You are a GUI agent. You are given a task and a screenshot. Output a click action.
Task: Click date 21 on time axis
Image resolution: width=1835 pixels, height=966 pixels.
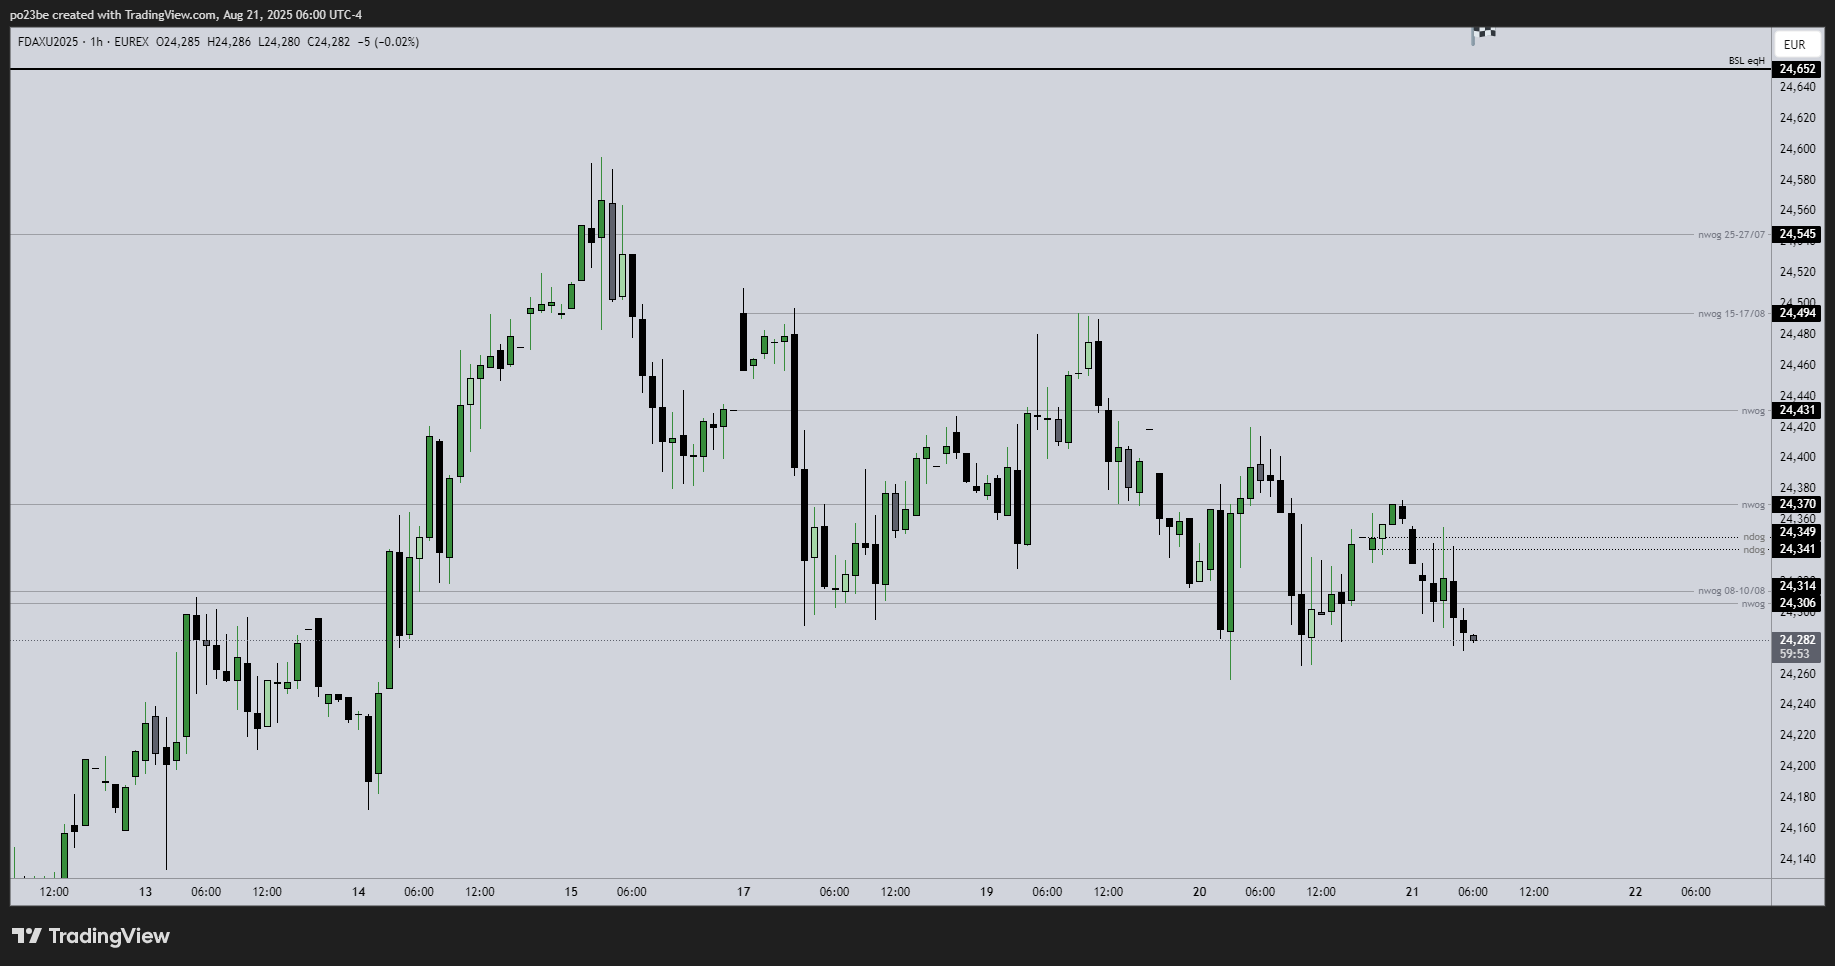coord(1412,892)
